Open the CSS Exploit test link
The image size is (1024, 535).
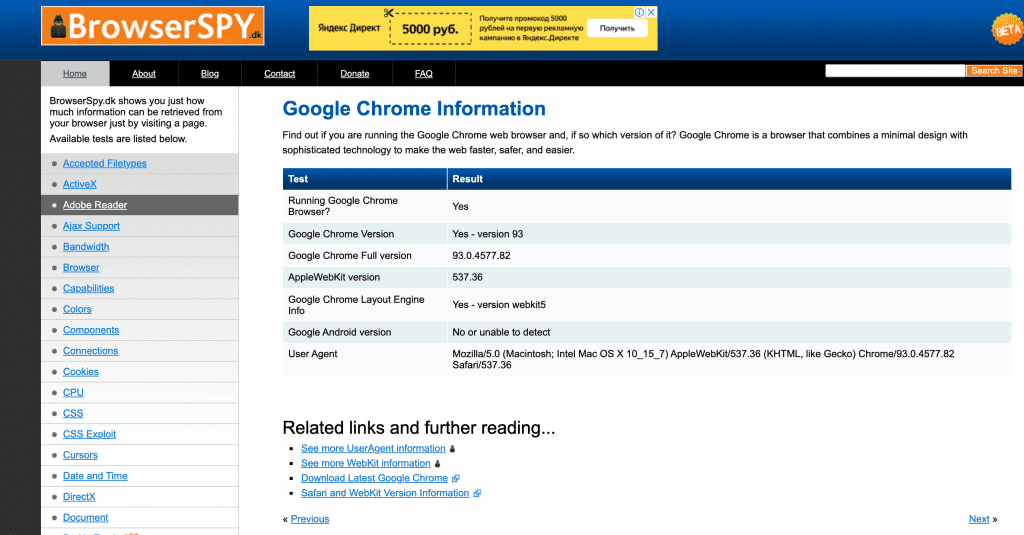click(89, 434)
